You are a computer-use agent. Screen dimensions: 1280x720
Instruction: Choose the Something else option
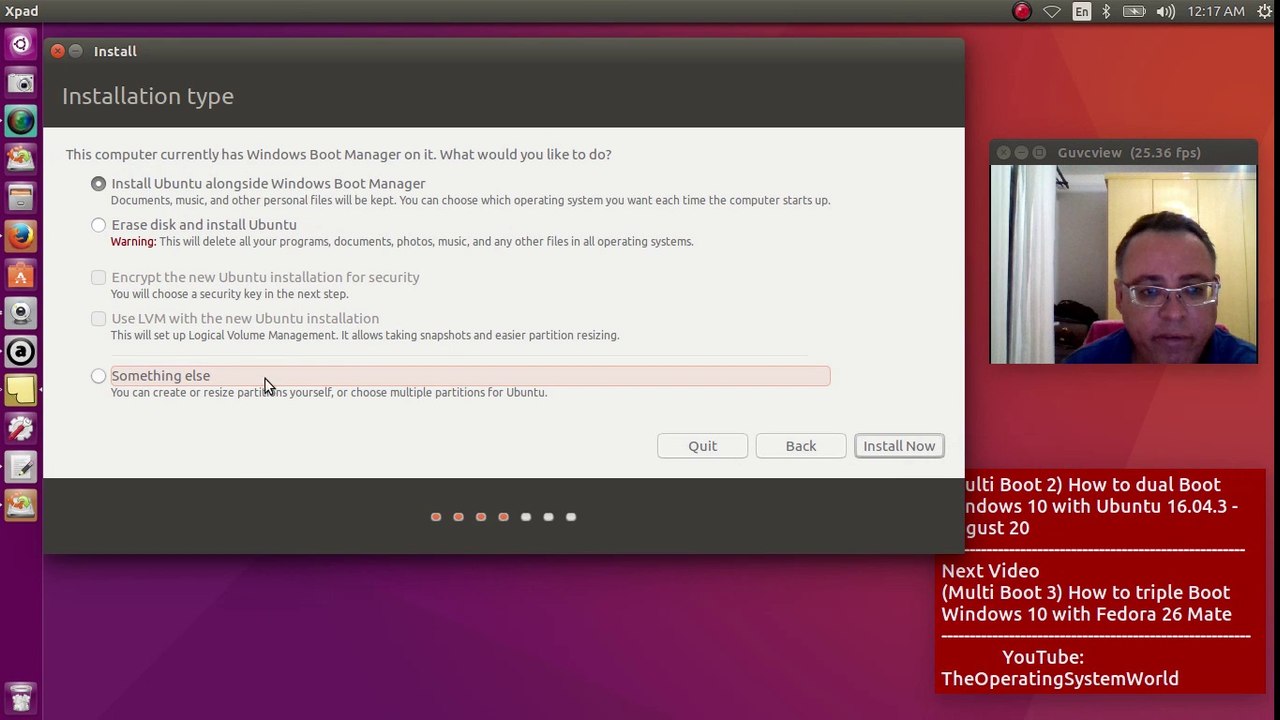(x=98, y=376)
